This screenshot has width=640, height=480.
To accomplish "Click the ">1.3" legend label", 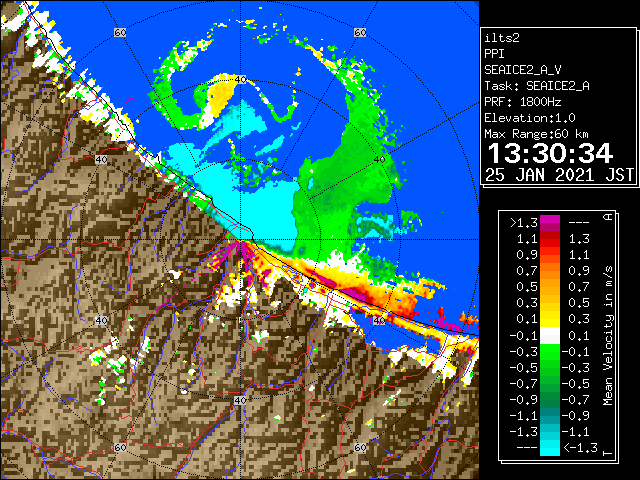I will (524, 223).
